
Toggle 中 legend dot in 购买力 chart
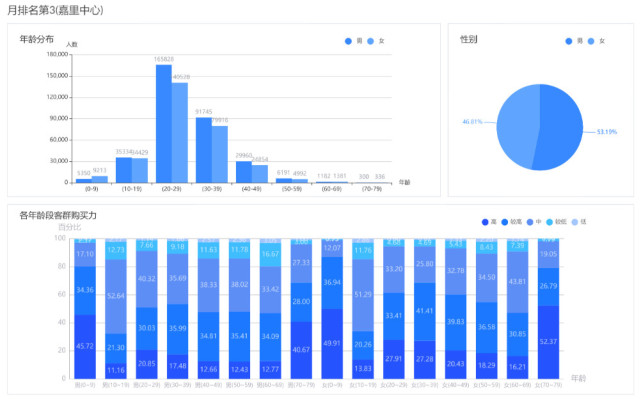pyautogui.click(x=530, y=222)
